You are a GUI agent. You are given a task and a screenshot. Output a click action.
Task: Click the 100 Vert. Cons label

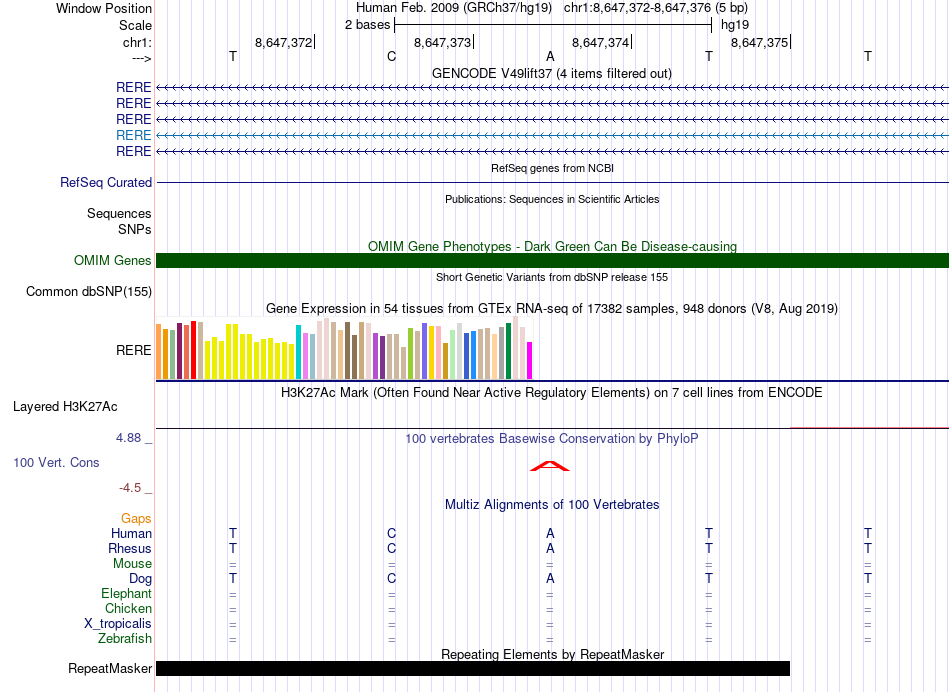[56, 463]
